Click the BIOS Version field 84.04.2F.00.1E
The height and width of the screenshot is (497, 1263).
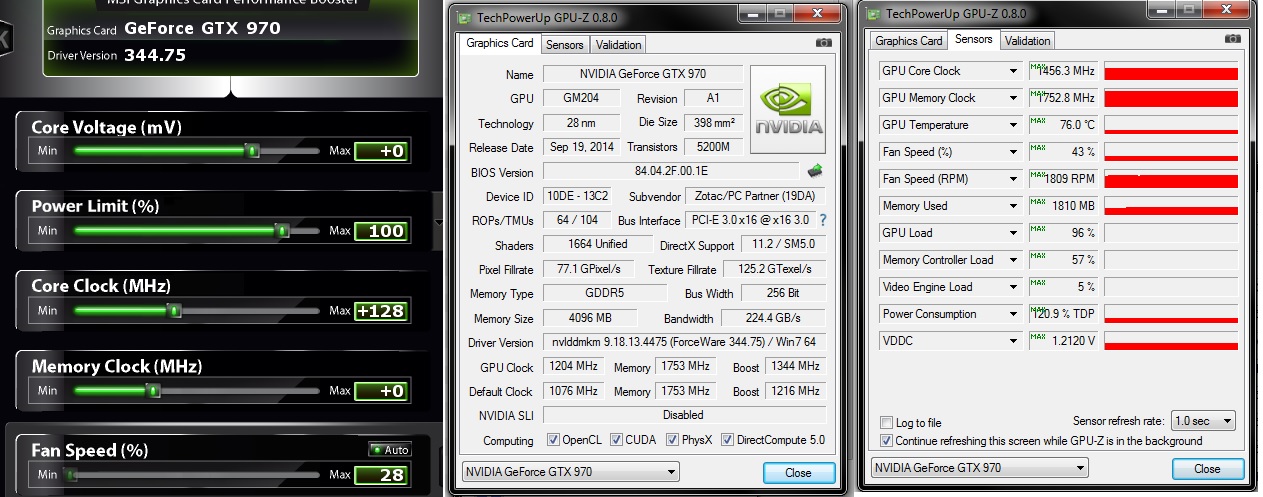(671, 171)
